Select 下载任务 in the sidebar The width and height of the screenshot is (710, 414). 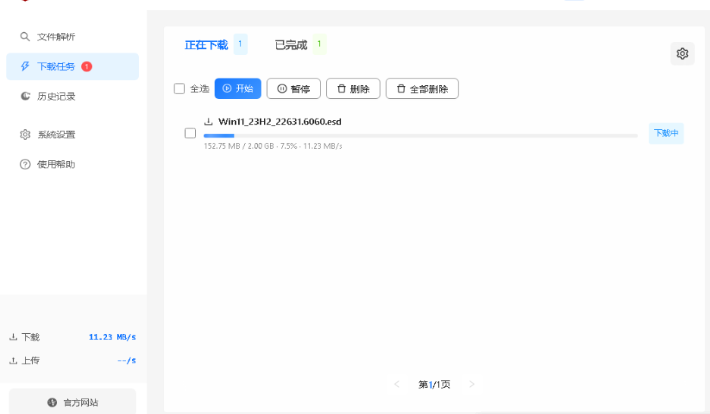tap(56, 67)
